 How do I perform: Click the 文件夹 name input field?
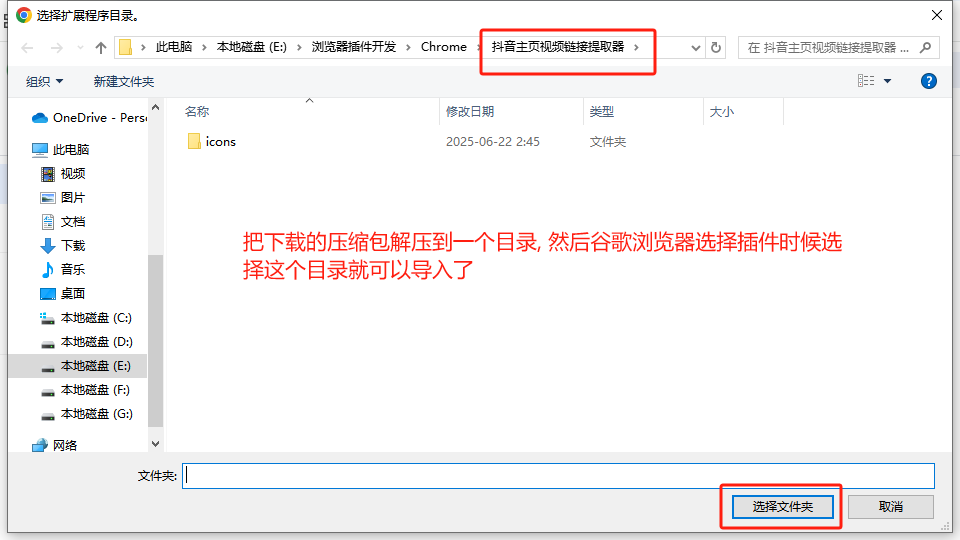(559, 476)
